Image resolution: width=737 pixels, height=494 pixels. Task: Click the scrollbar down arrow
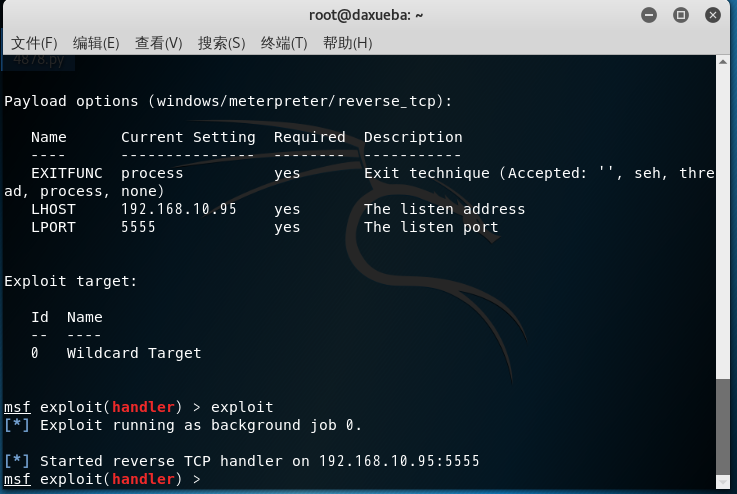[x=723, y=482]
